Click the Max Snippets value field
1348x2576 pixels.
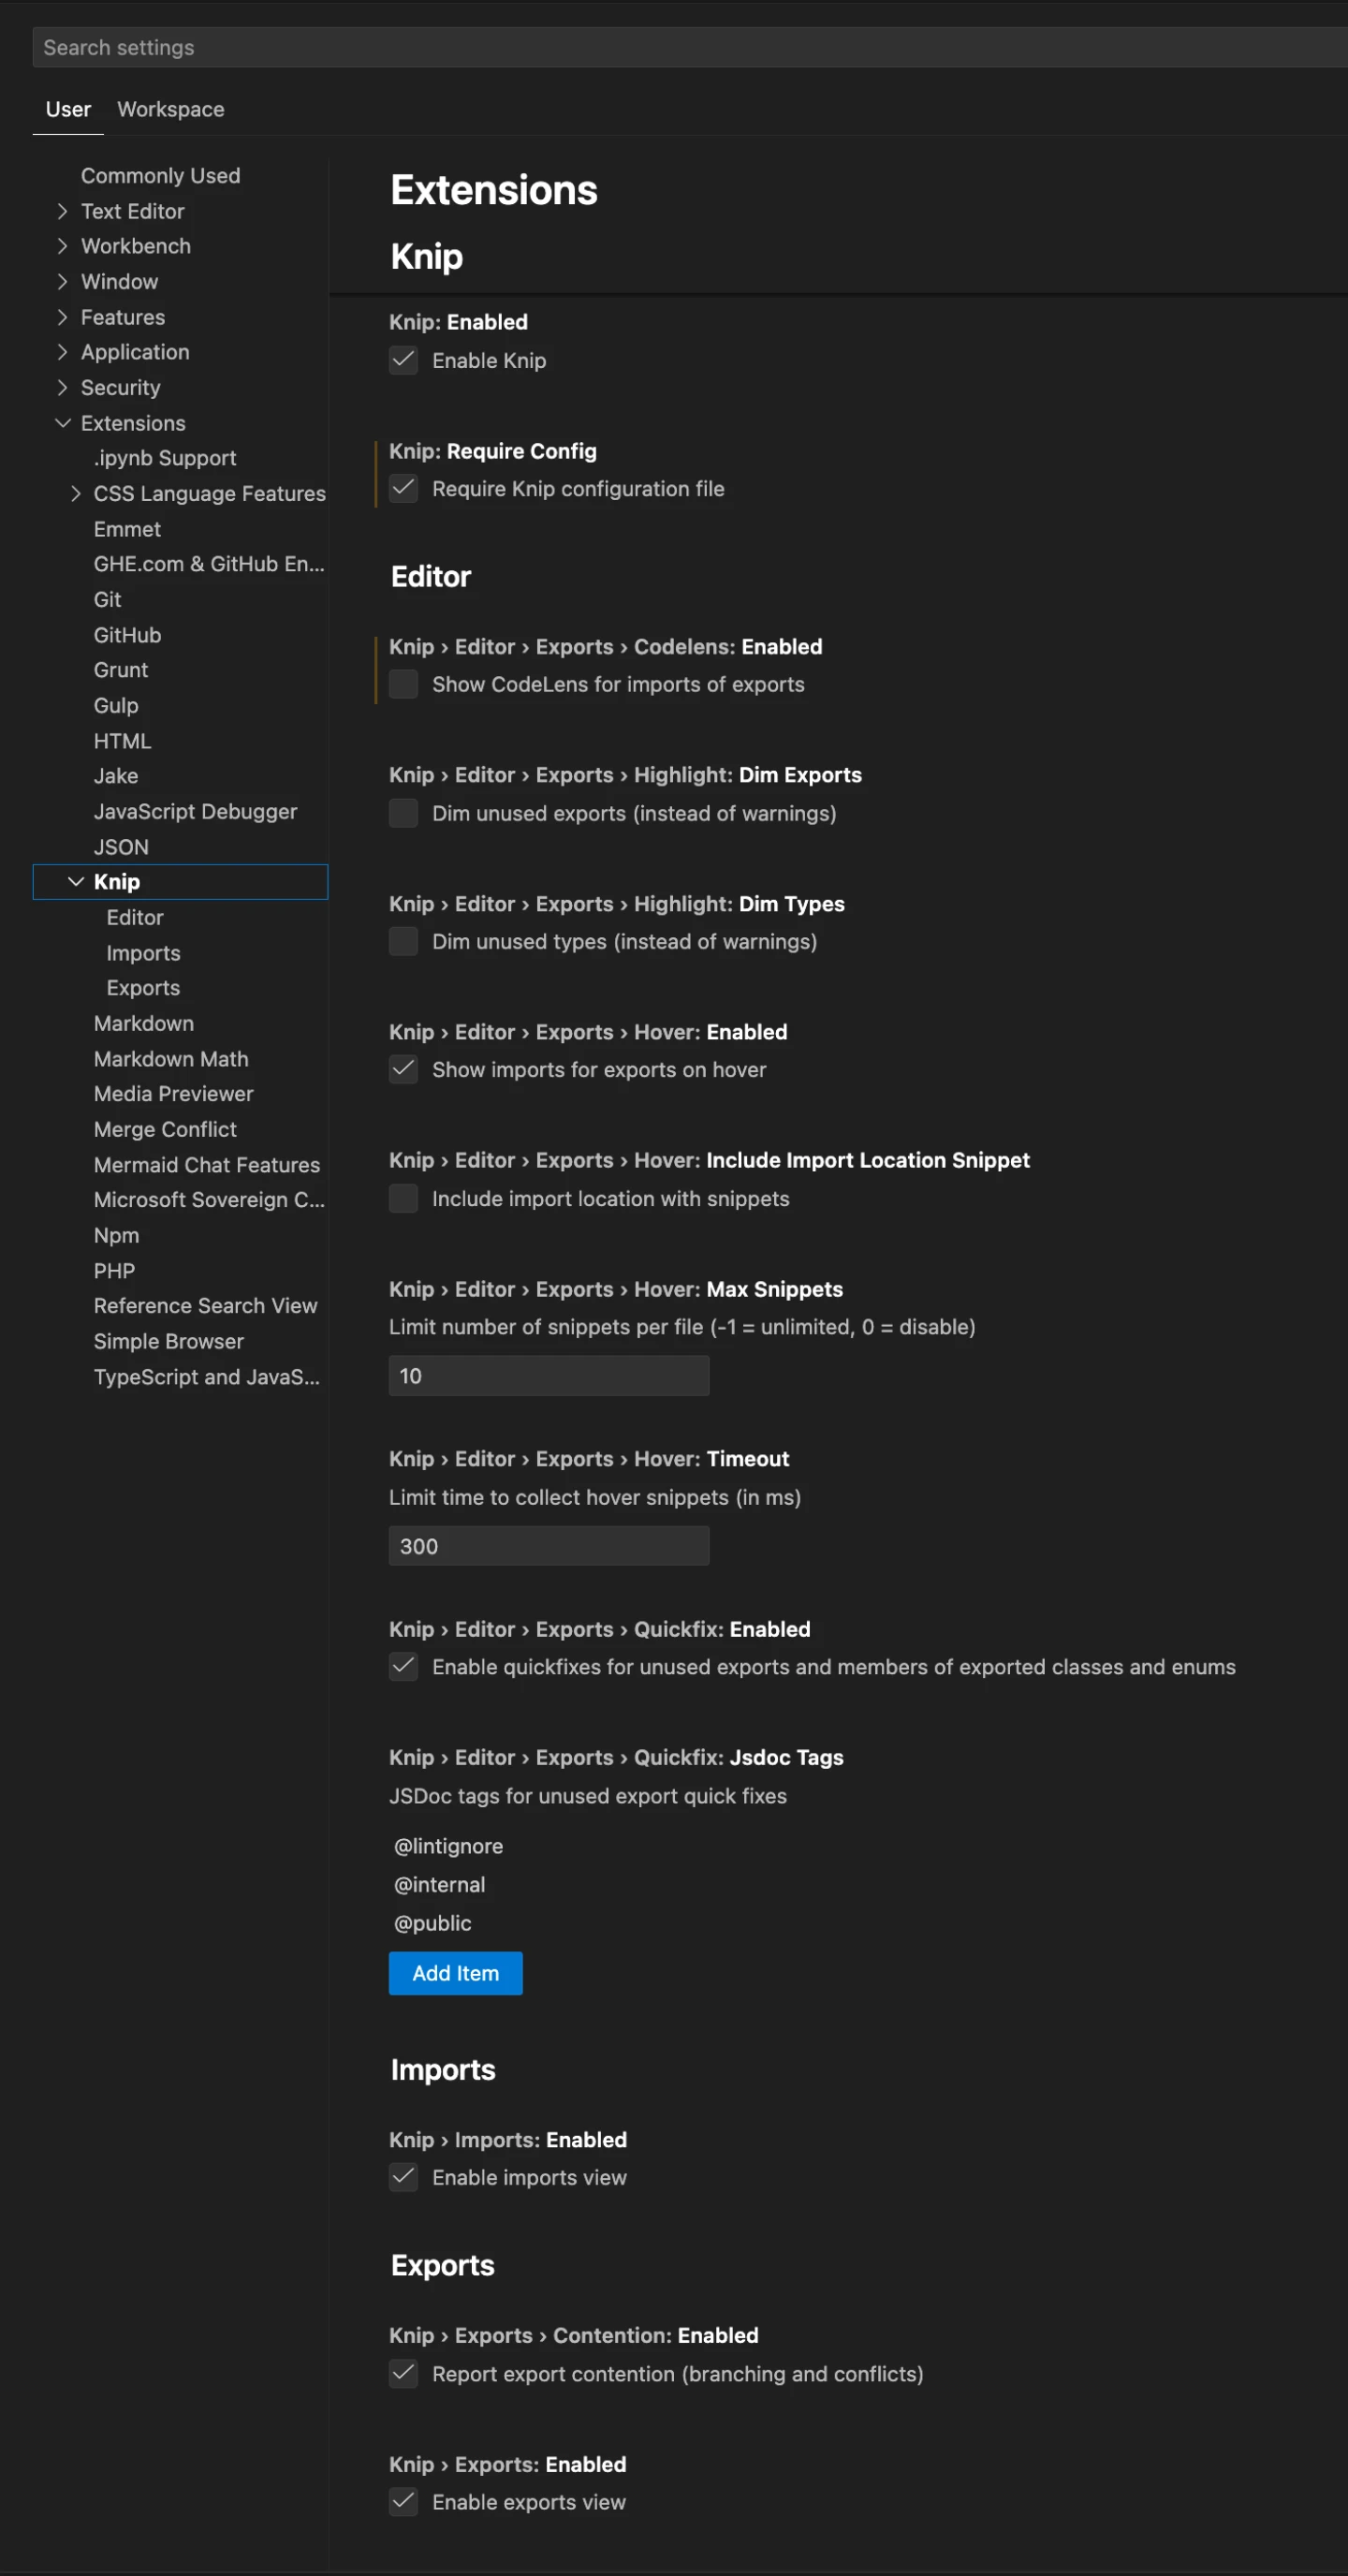point(548,1375)
